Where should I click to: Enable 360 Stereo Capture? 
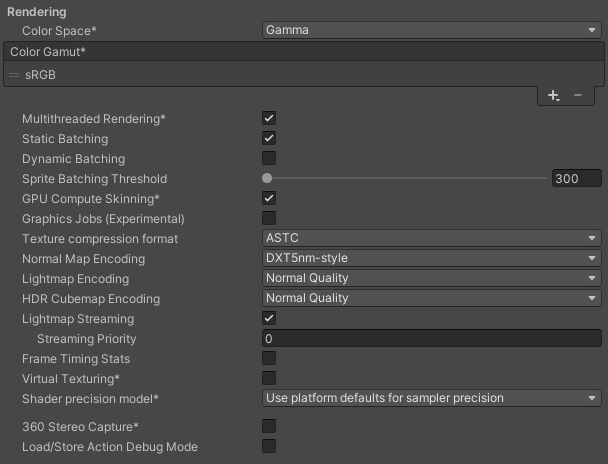click(269, 427)
